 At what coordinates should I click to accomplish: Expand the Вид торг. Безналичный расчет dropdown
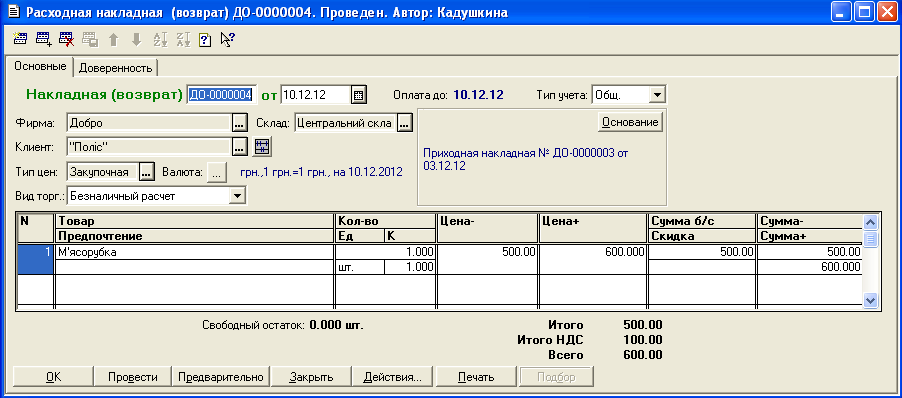tap(237, 196)
